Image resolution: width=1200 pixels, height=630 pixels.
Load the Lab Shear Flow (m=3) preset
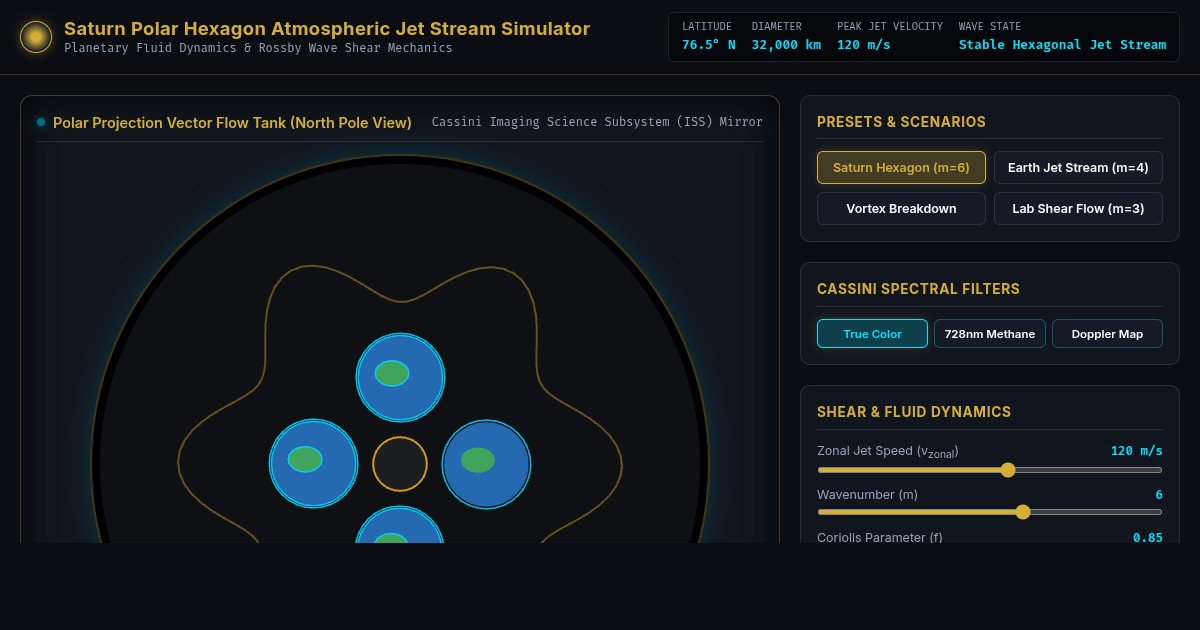coord(1078,209)
